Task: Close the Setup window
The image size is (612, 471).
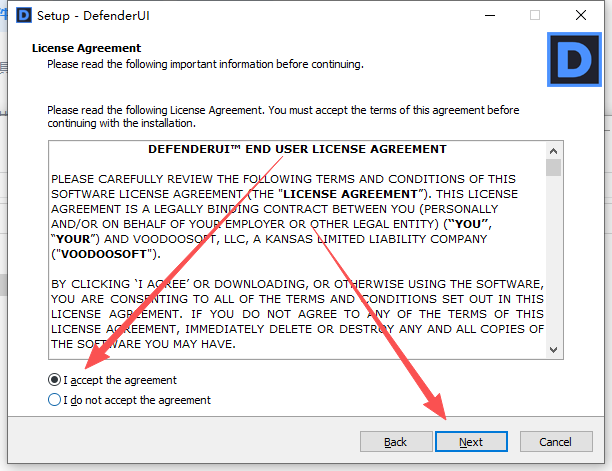Action: (x=581, y=16)
